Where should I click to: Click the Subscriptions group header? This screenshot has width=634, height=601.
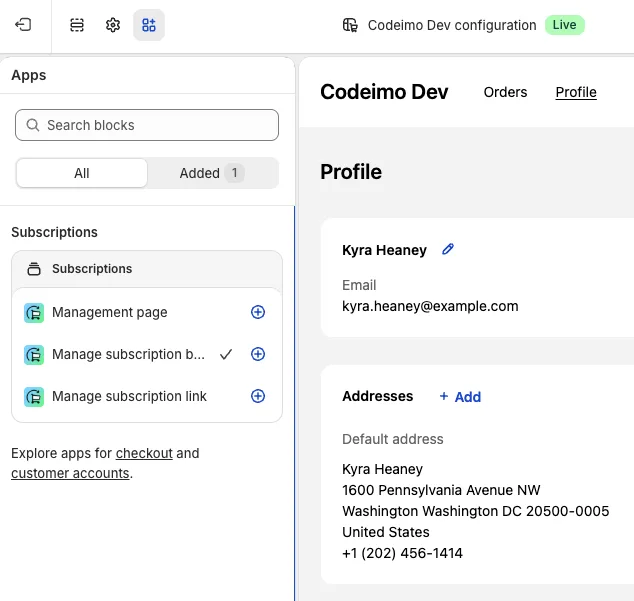coord(147,269)
